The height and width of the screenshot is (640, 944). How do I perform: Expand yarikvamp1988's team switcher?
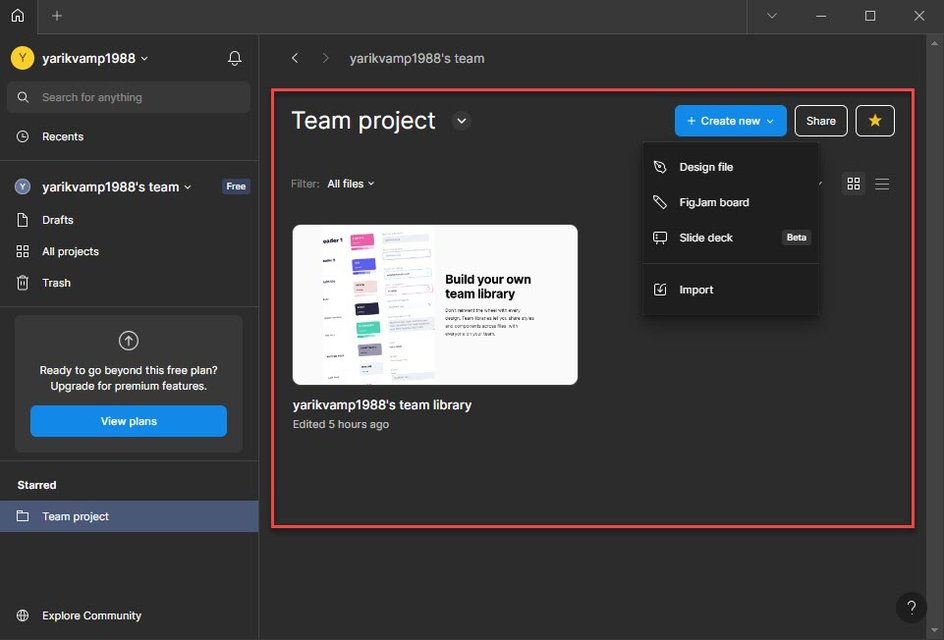pos(188,187)
